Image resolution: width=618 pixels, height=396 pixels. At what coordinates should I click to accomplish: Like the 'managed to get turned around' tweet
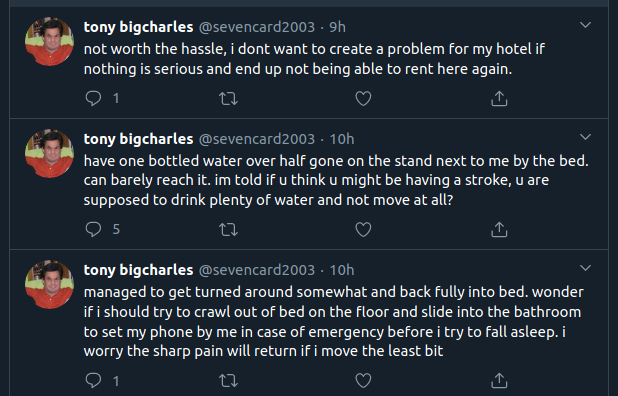363,380
